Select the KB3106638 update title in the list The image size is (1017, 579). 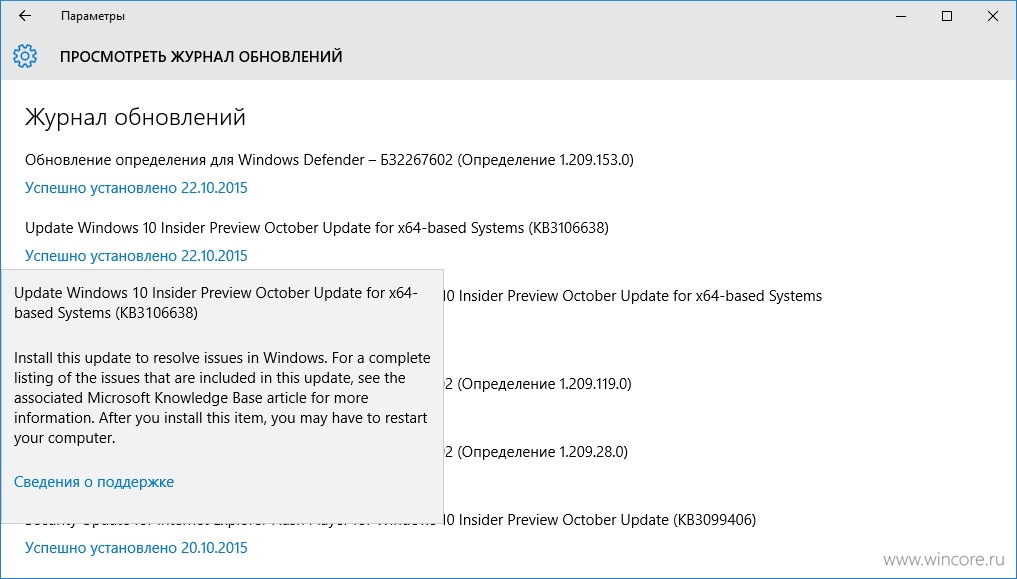[317, 228]
